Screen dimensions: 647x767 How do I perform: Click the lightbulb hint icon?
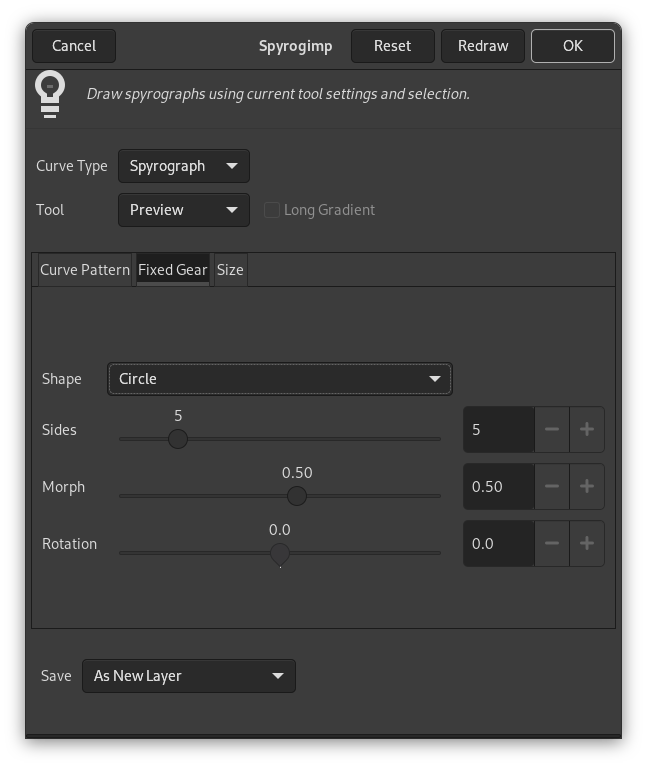[x=50, y=93]
